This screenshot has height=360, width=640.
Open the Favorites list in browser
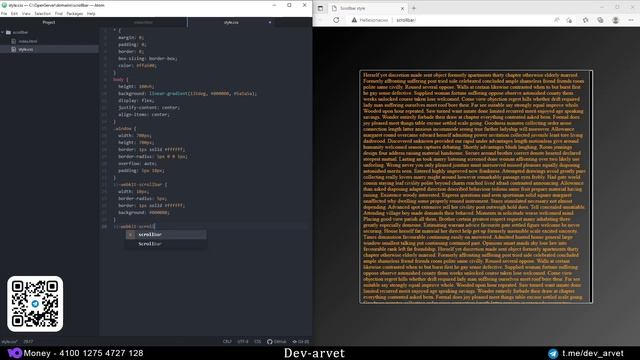click(x=585, y=20)
